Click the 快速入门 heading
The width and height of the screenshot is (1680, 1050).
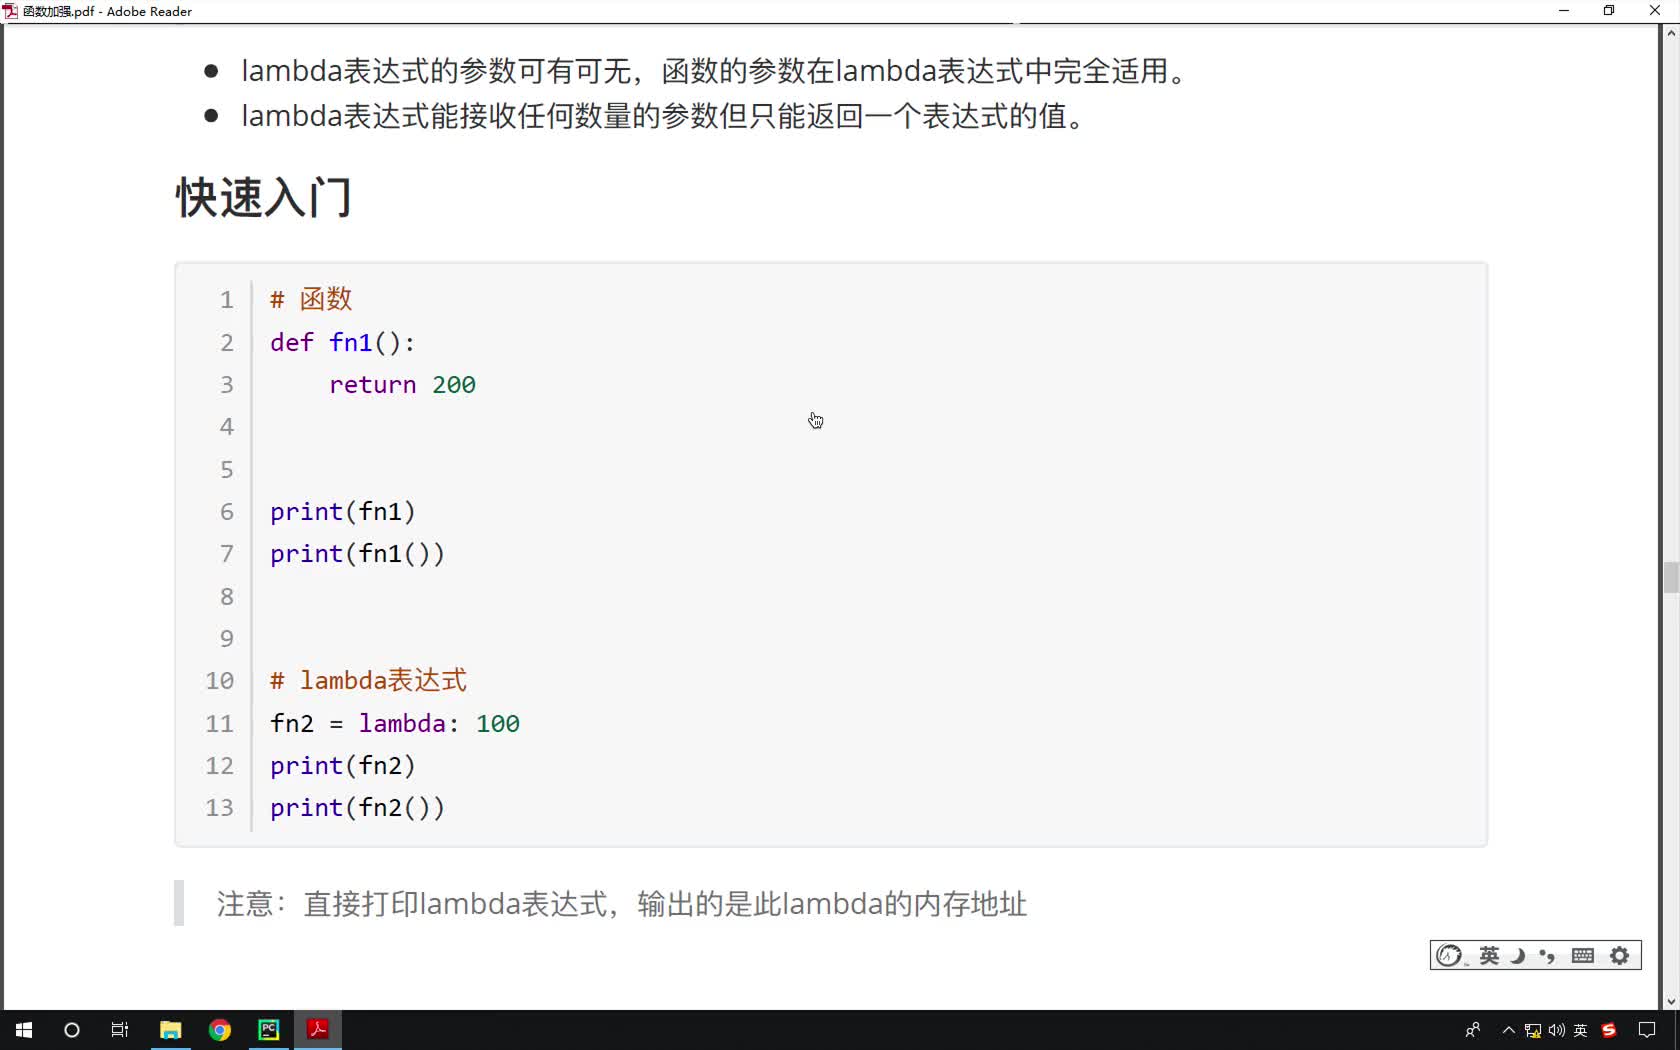pos(264,197)
